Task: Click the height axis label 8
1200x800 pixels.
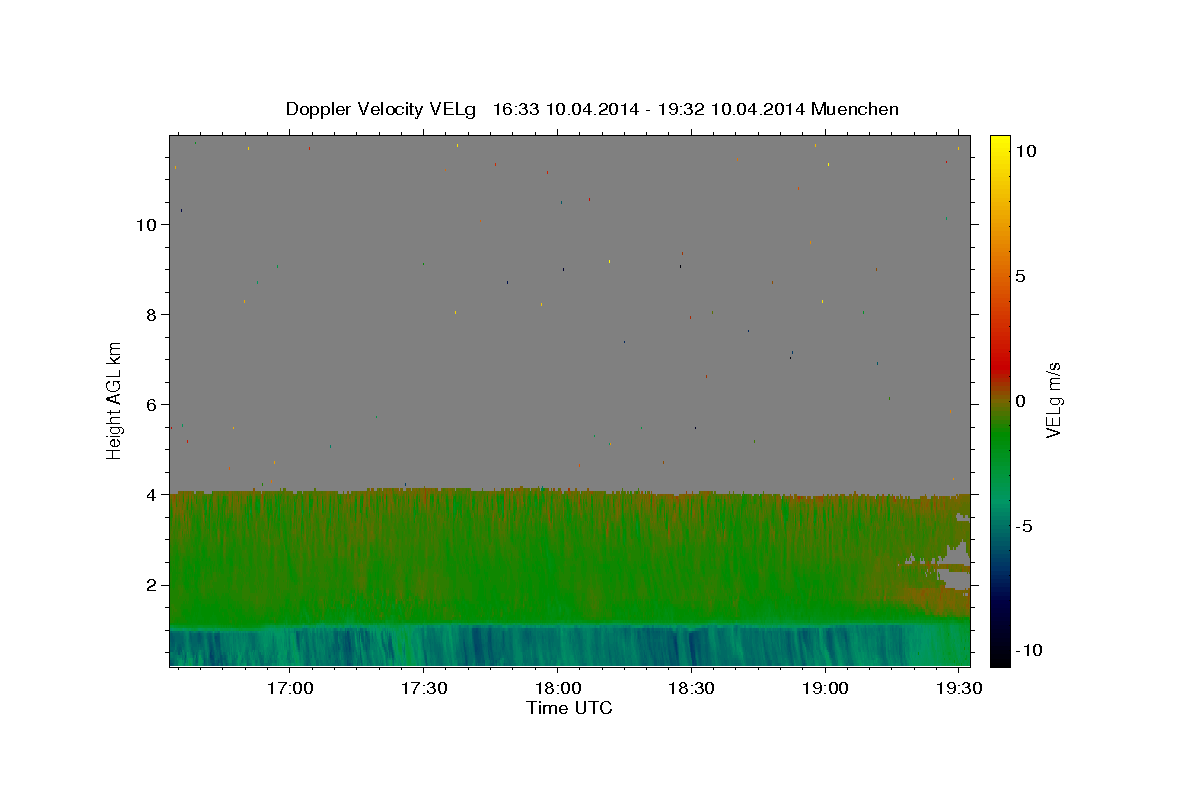Action: click(x=152, y=315)
